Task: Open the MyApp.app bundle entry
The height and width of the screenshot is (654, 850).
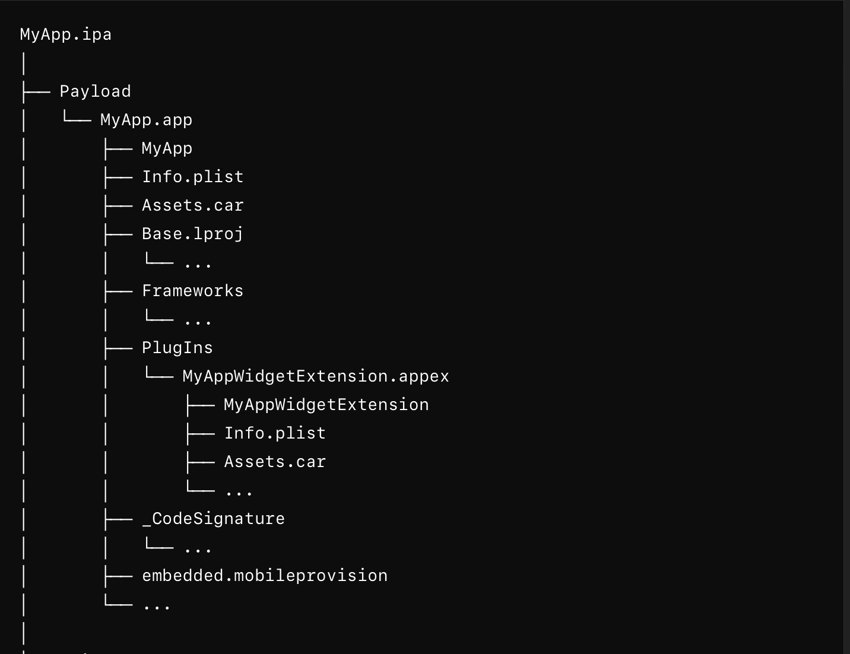Action: click(146, 120)
